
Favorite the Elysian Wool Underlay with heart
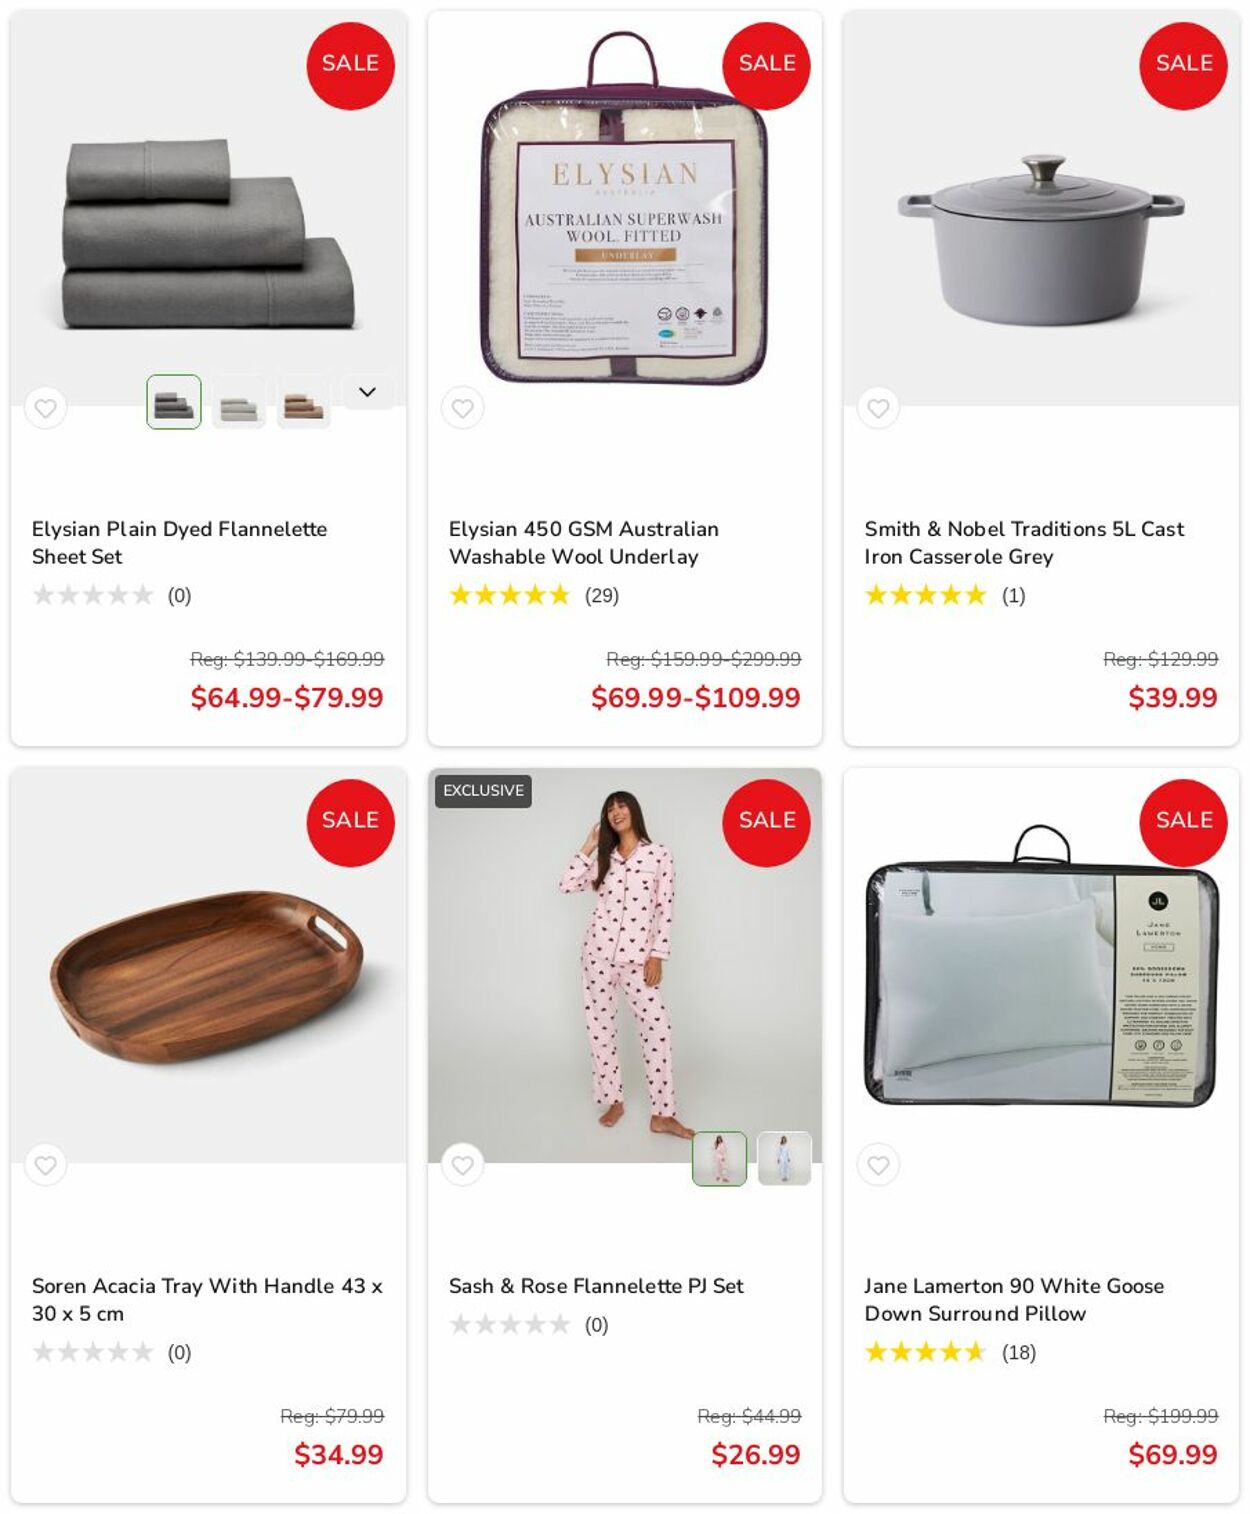(x=462, y=408)
